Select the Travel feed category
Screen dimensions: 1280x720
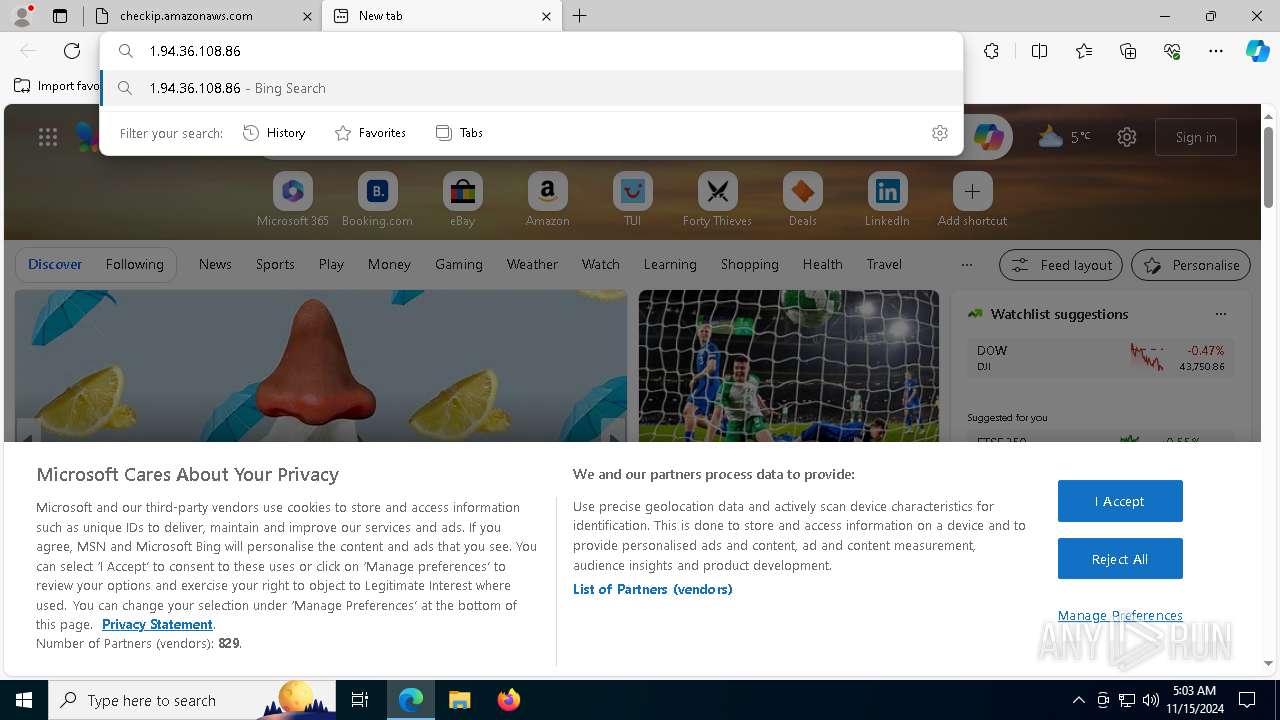coord(884,264)
